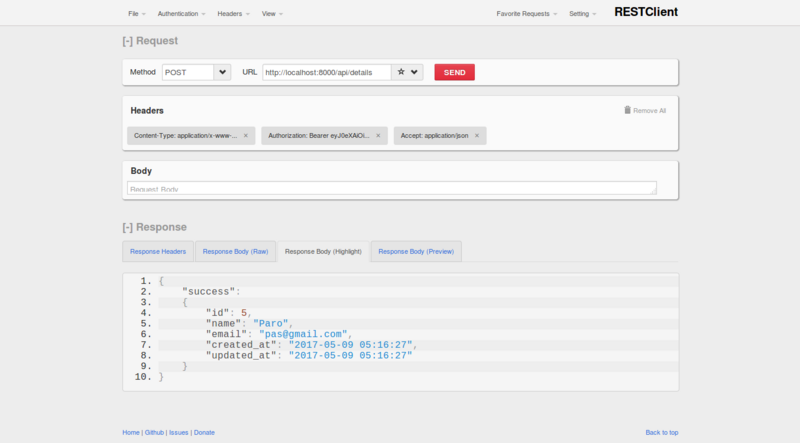The width and height of the screenshot is (800, 443).
Task: Remove the Content-Type header chip
Action: pyautogui.click(x=246, y=136)
